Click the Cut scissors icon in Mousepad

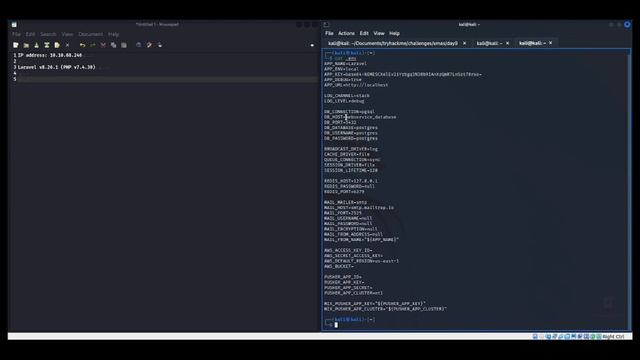(x=103, y=45)
